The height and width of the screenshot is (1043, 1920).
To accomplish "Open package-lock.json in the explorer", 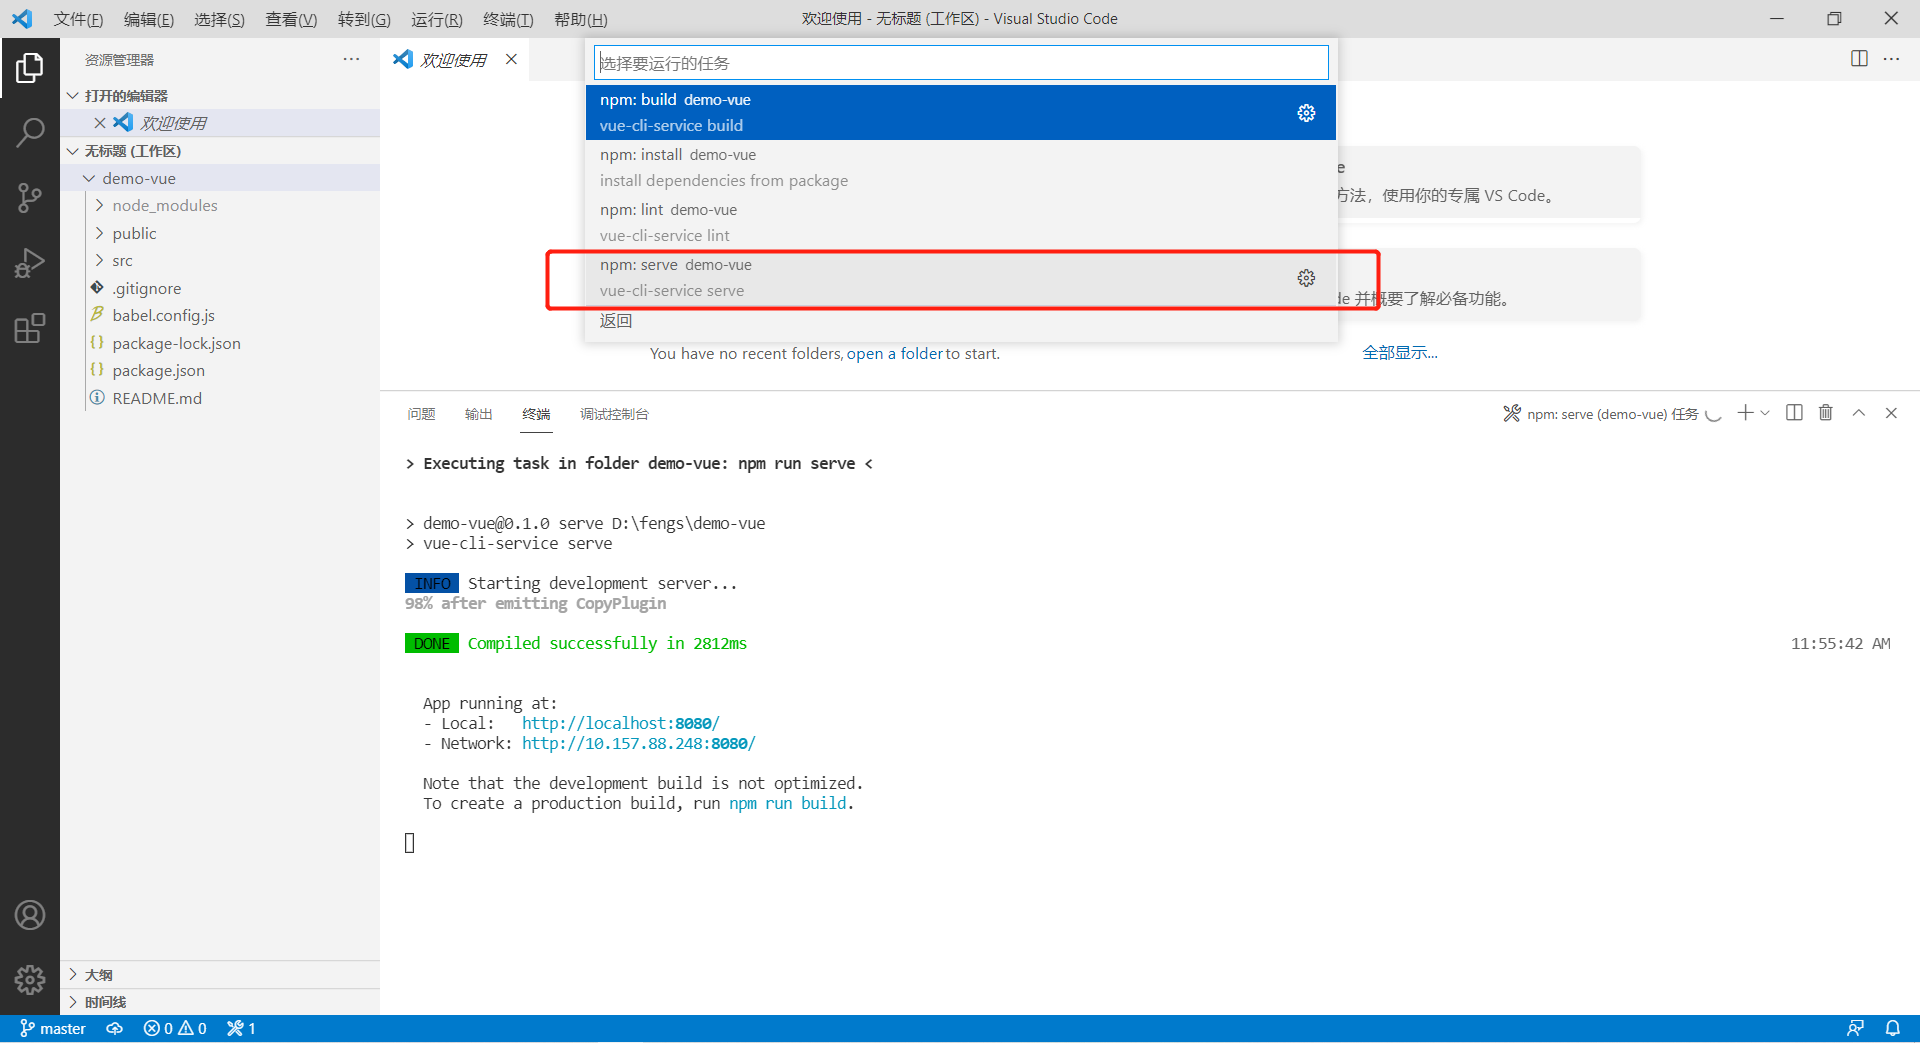I will [x=176, y=343].
